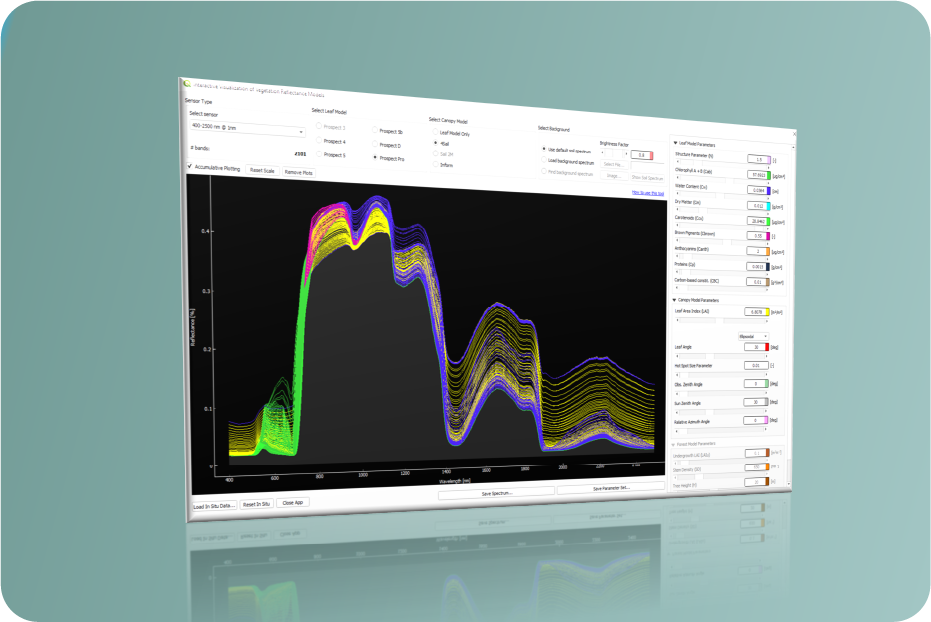Click the yellow Leaf Area Index color swatch

pos(768,312)
